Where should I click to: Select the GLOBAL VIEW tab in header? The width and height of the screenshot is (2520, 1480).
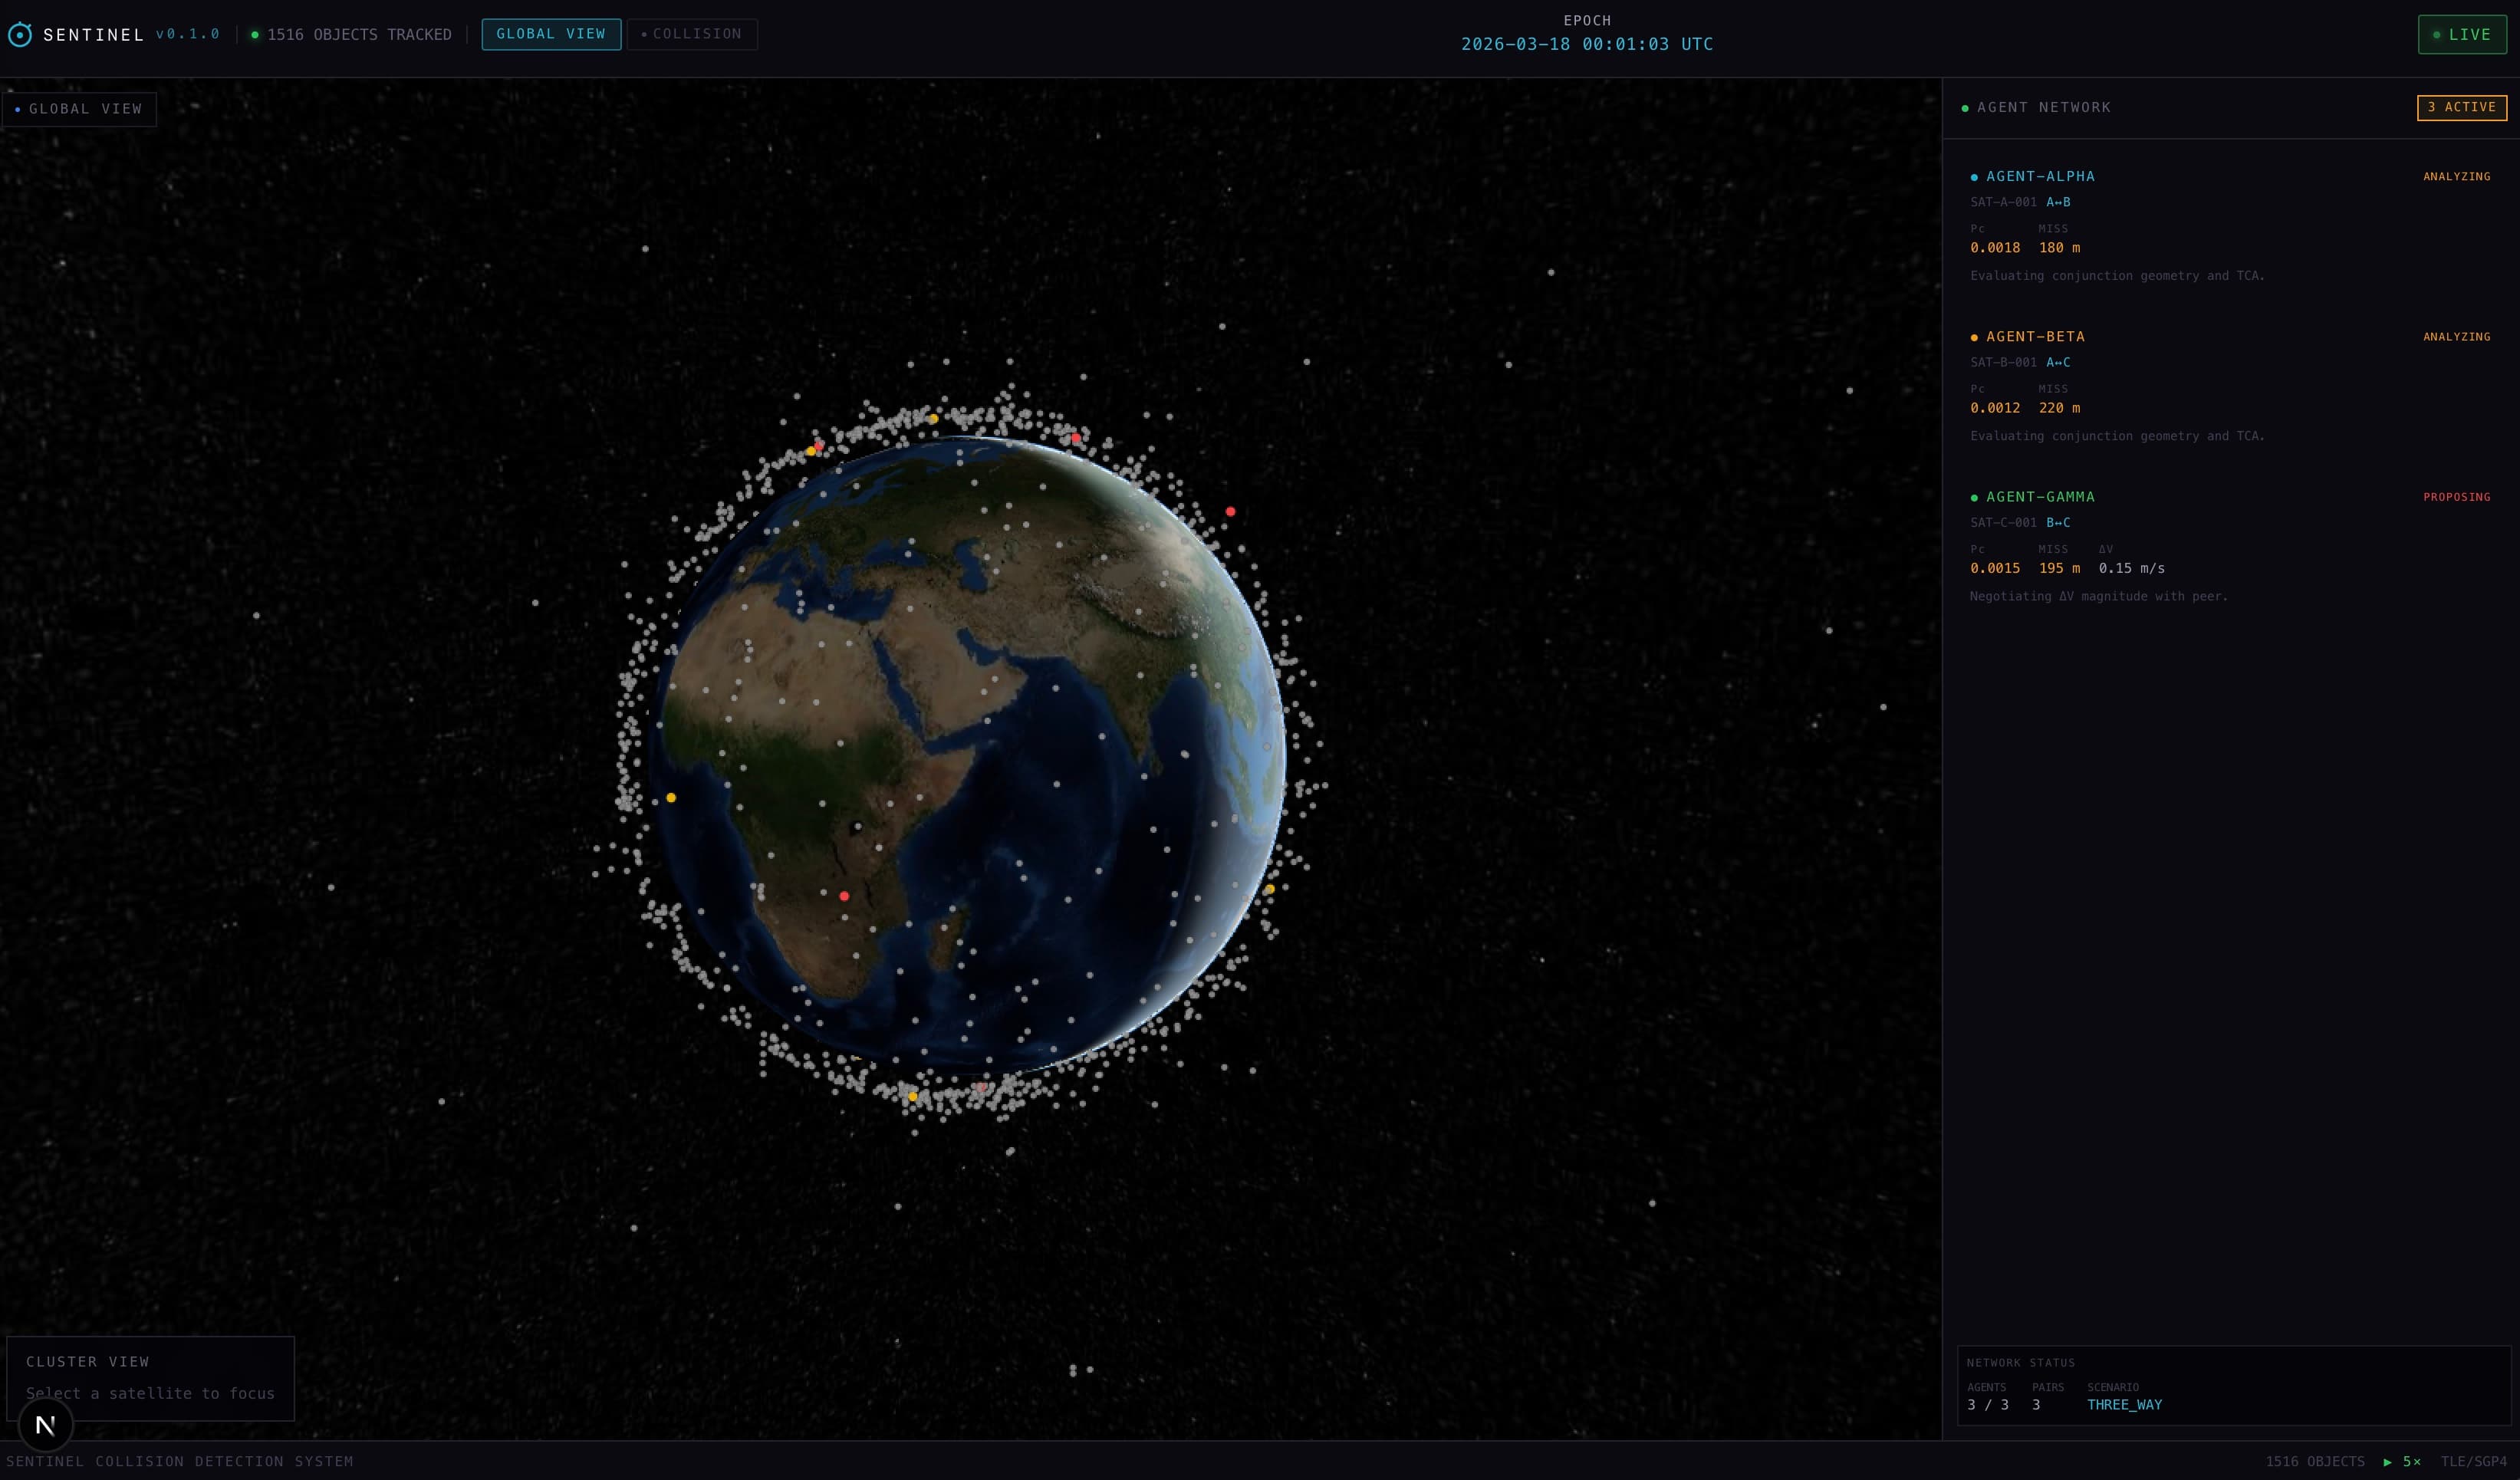click(x=551, y=34)
